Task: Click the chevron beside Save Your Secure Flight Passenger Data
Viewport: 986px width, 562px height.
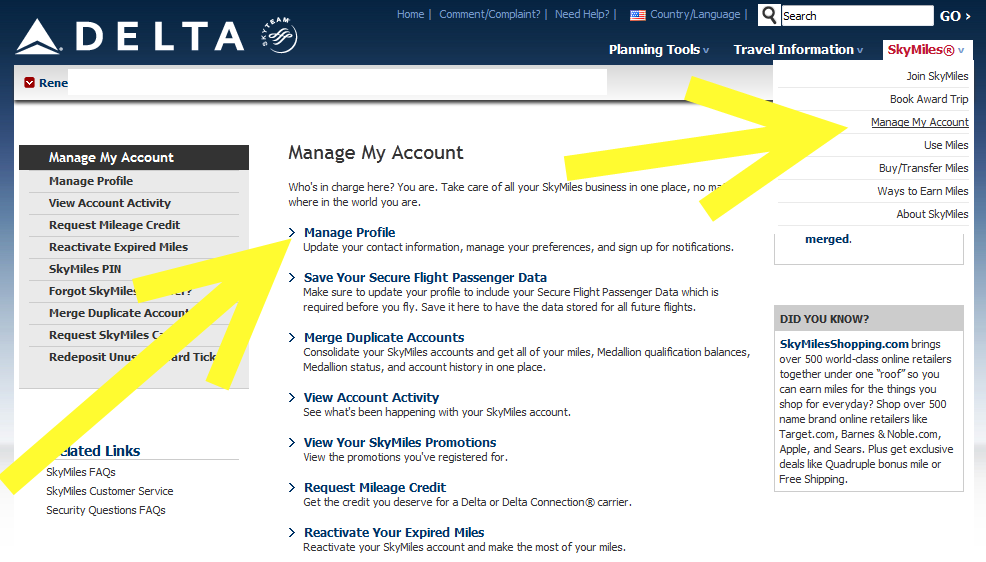Action: (292, 278)
